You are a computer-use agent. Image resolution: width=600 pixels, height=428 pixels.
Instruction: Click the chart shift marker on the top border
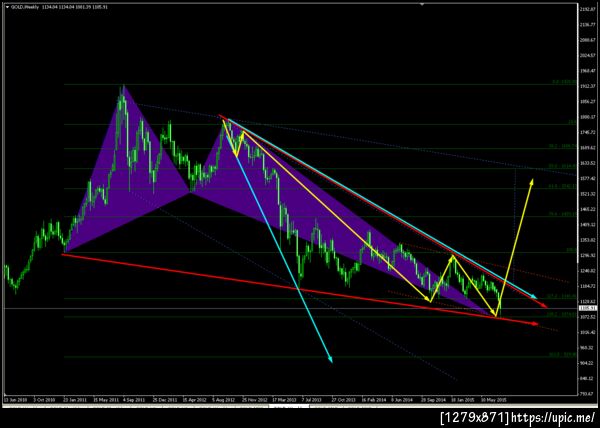pyautogui.click(x=422, y=5)
